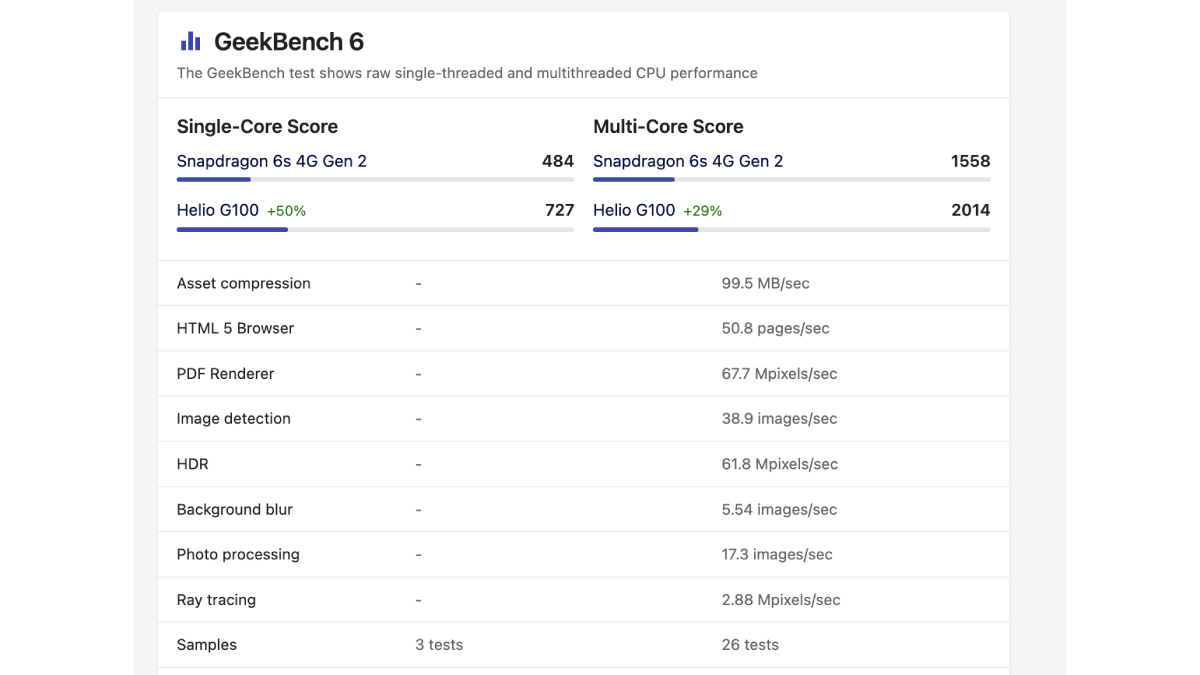Select the Ray tracing row

[583, 600]
